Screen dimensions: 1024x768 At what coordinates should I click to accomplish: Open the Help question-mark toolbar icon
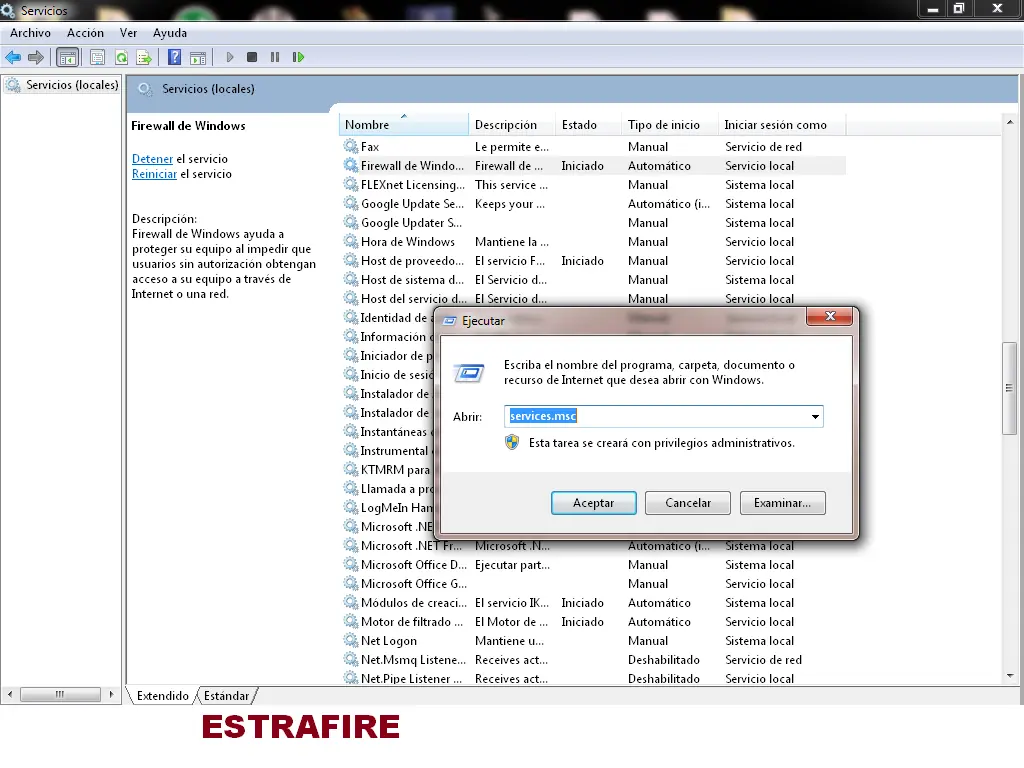tap(174, 57)
